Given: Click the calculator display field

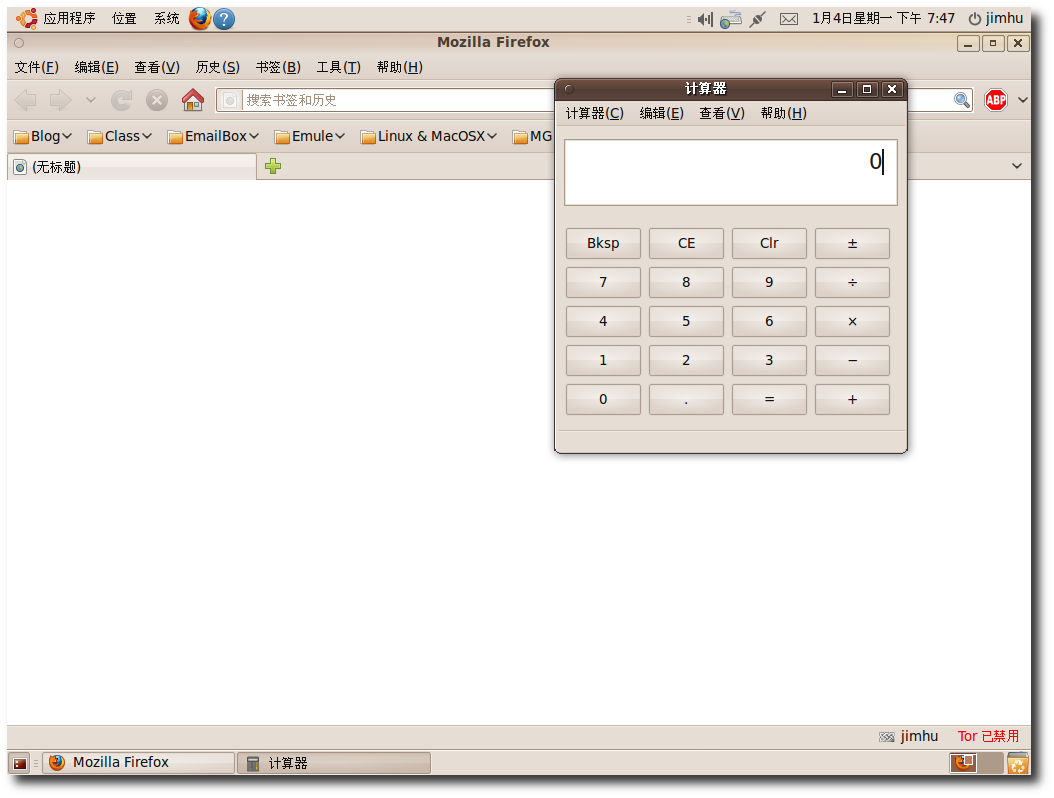Looking at the screenshot, I should pos(731,172).
